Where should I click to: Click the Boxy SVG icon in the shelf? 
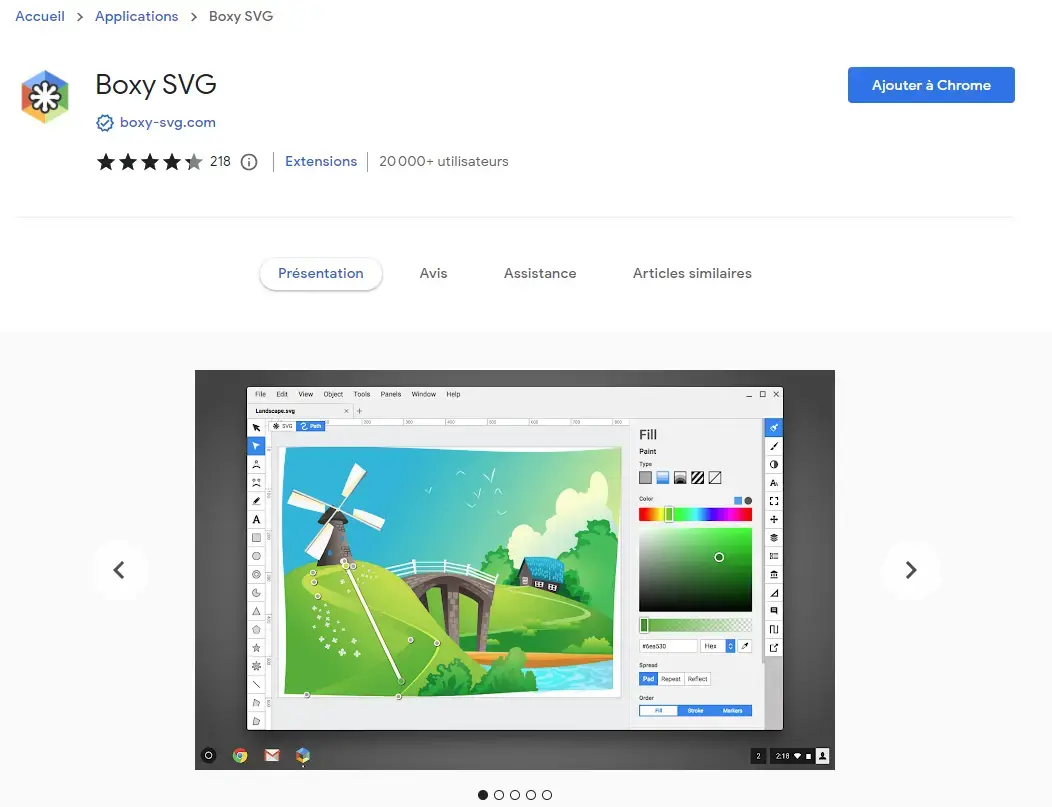click(x=303, y=755)
